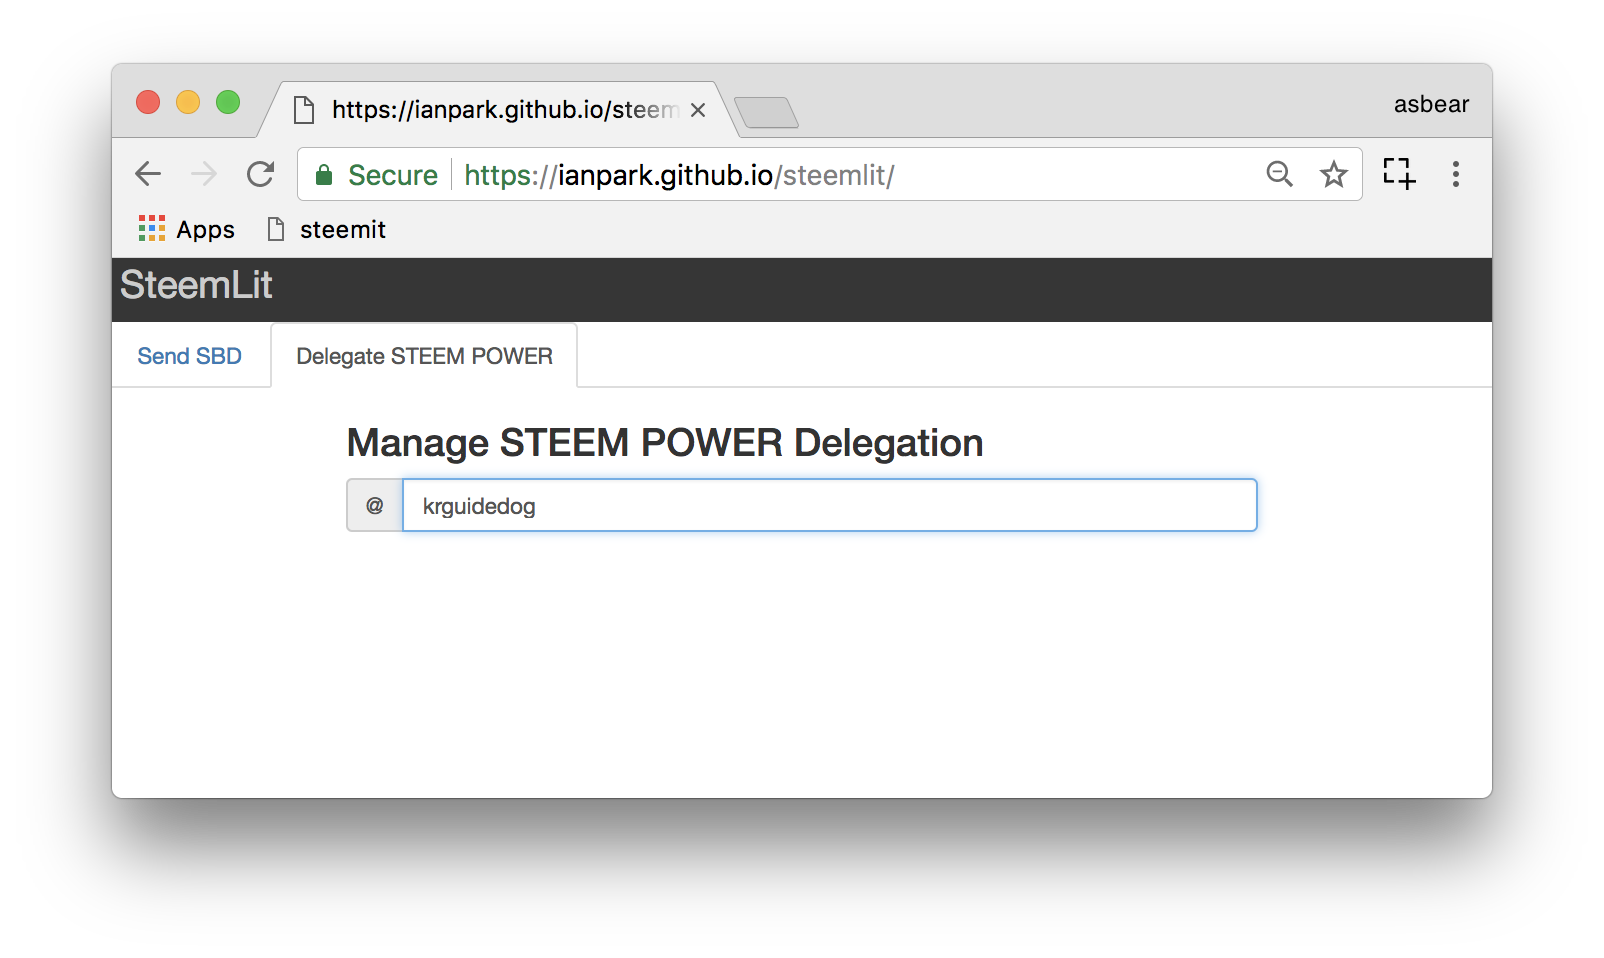This screenshot has width=1604, height=958.
Task: Bookmark this page with the star icon
Action: [x=1334, y=174]
